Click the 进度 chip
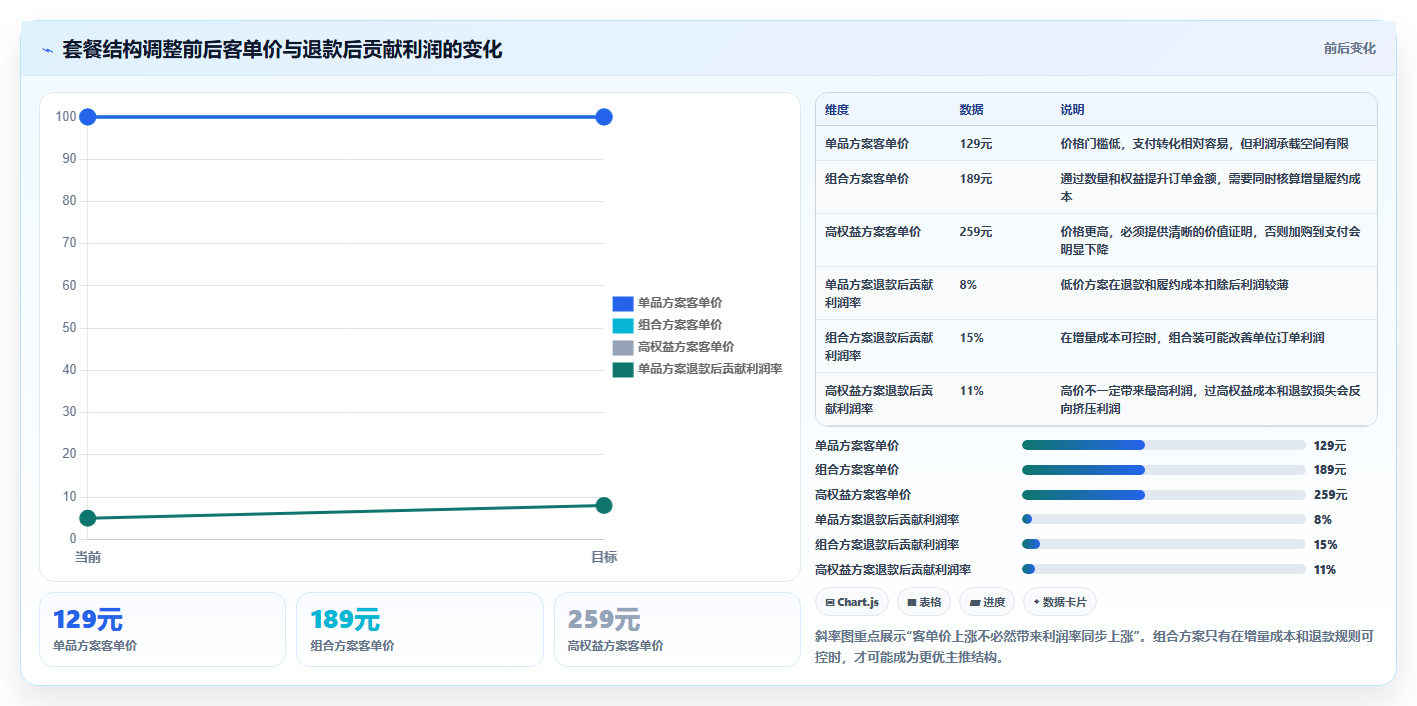This screenshot has height=706, width=1417. [986, 602]
